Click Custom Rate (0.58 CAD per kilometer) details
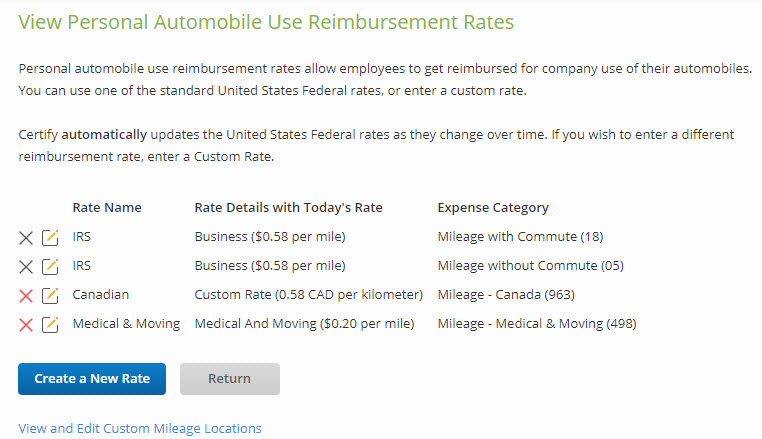The image size is (762, 439). pyautogui.click(x=309, y=295)
